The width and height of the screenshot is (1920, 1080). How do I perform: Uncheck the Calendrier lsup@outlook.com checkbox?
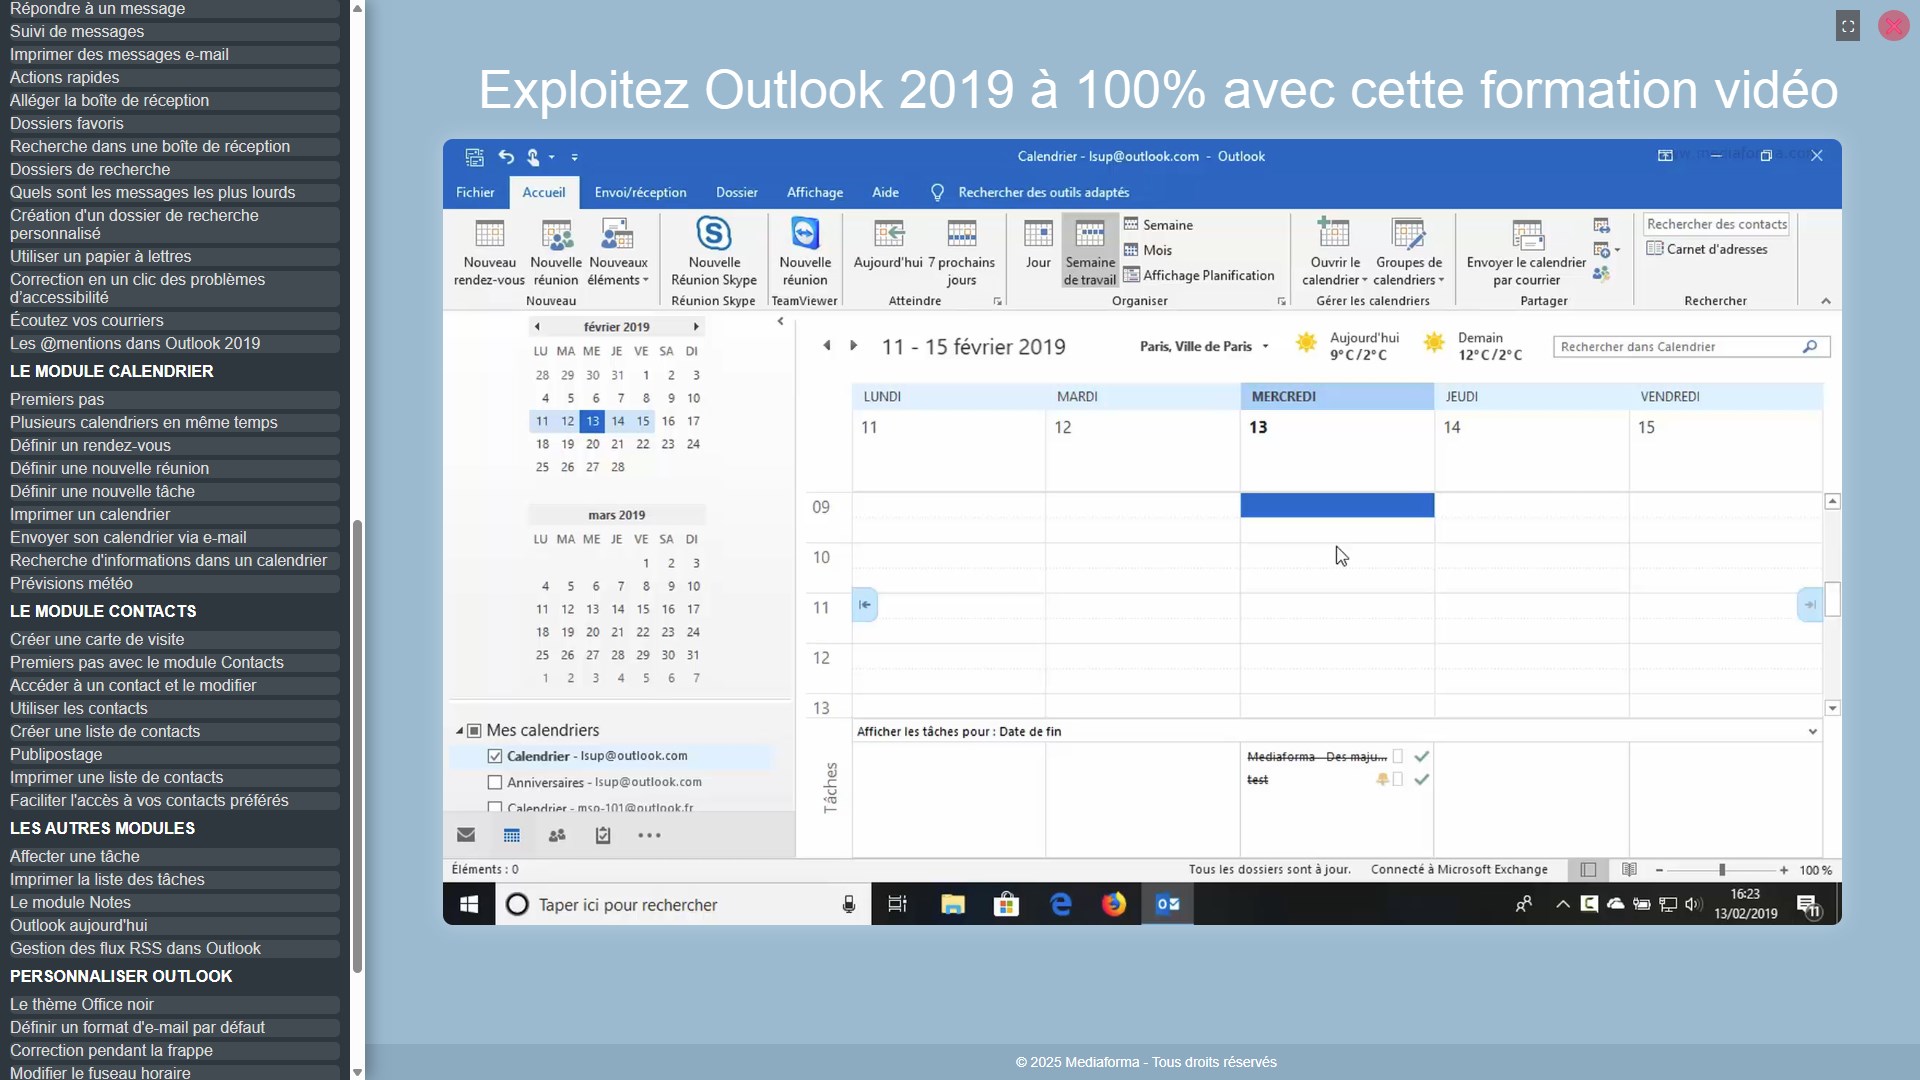pos(495,756)
